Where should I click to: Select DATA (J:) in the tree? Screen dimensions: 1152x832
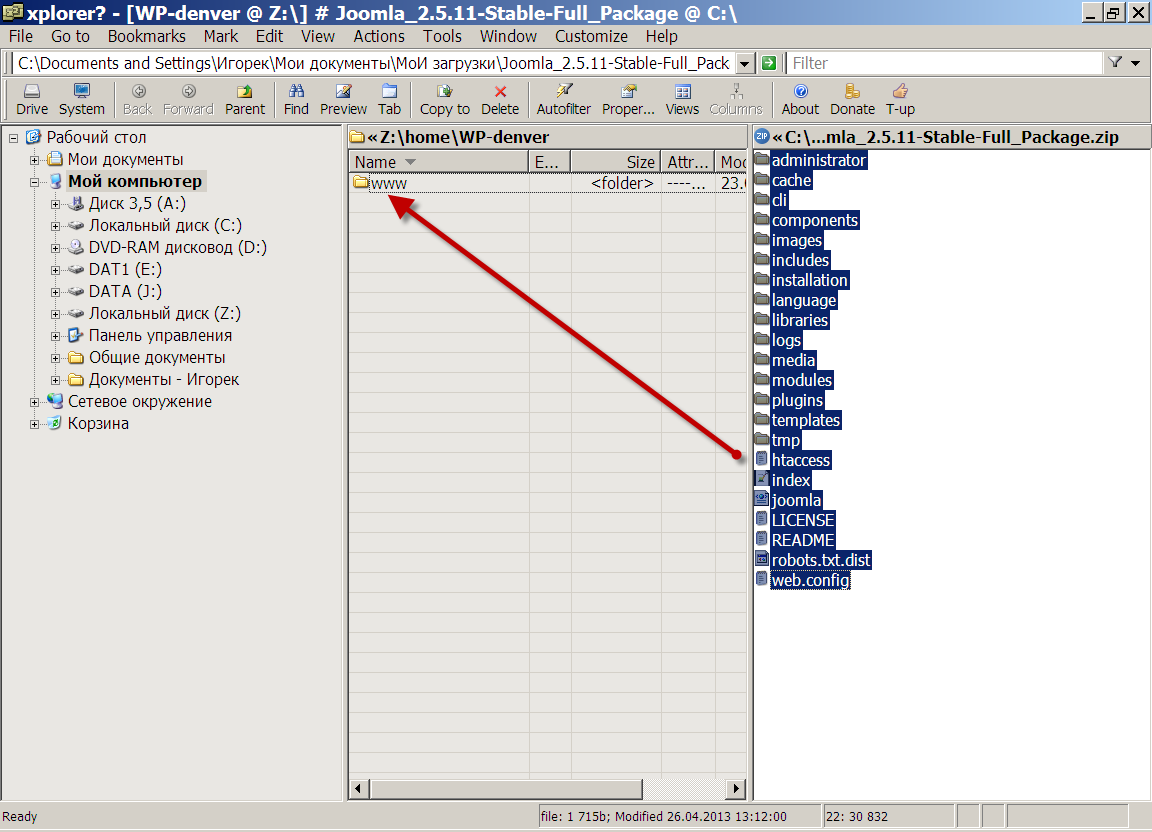[x=125, y=291]
